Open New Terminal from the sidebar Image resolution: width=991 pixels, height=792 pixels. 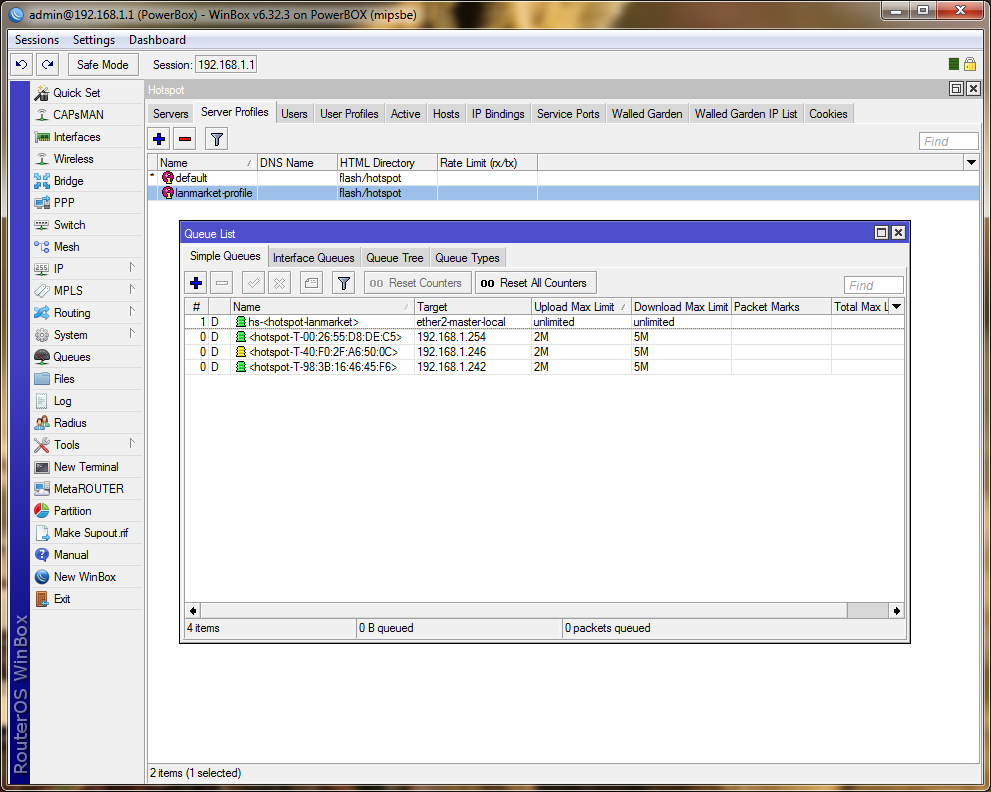[85, 467]
